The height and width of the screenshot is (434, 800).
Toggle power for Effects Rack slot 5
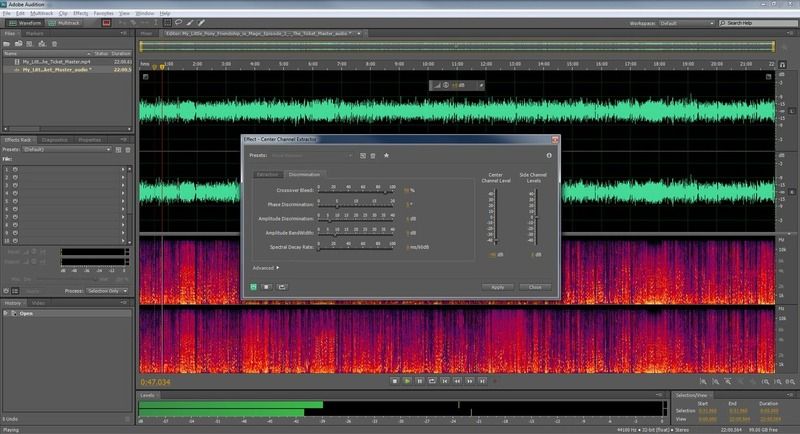pos(15,201)
